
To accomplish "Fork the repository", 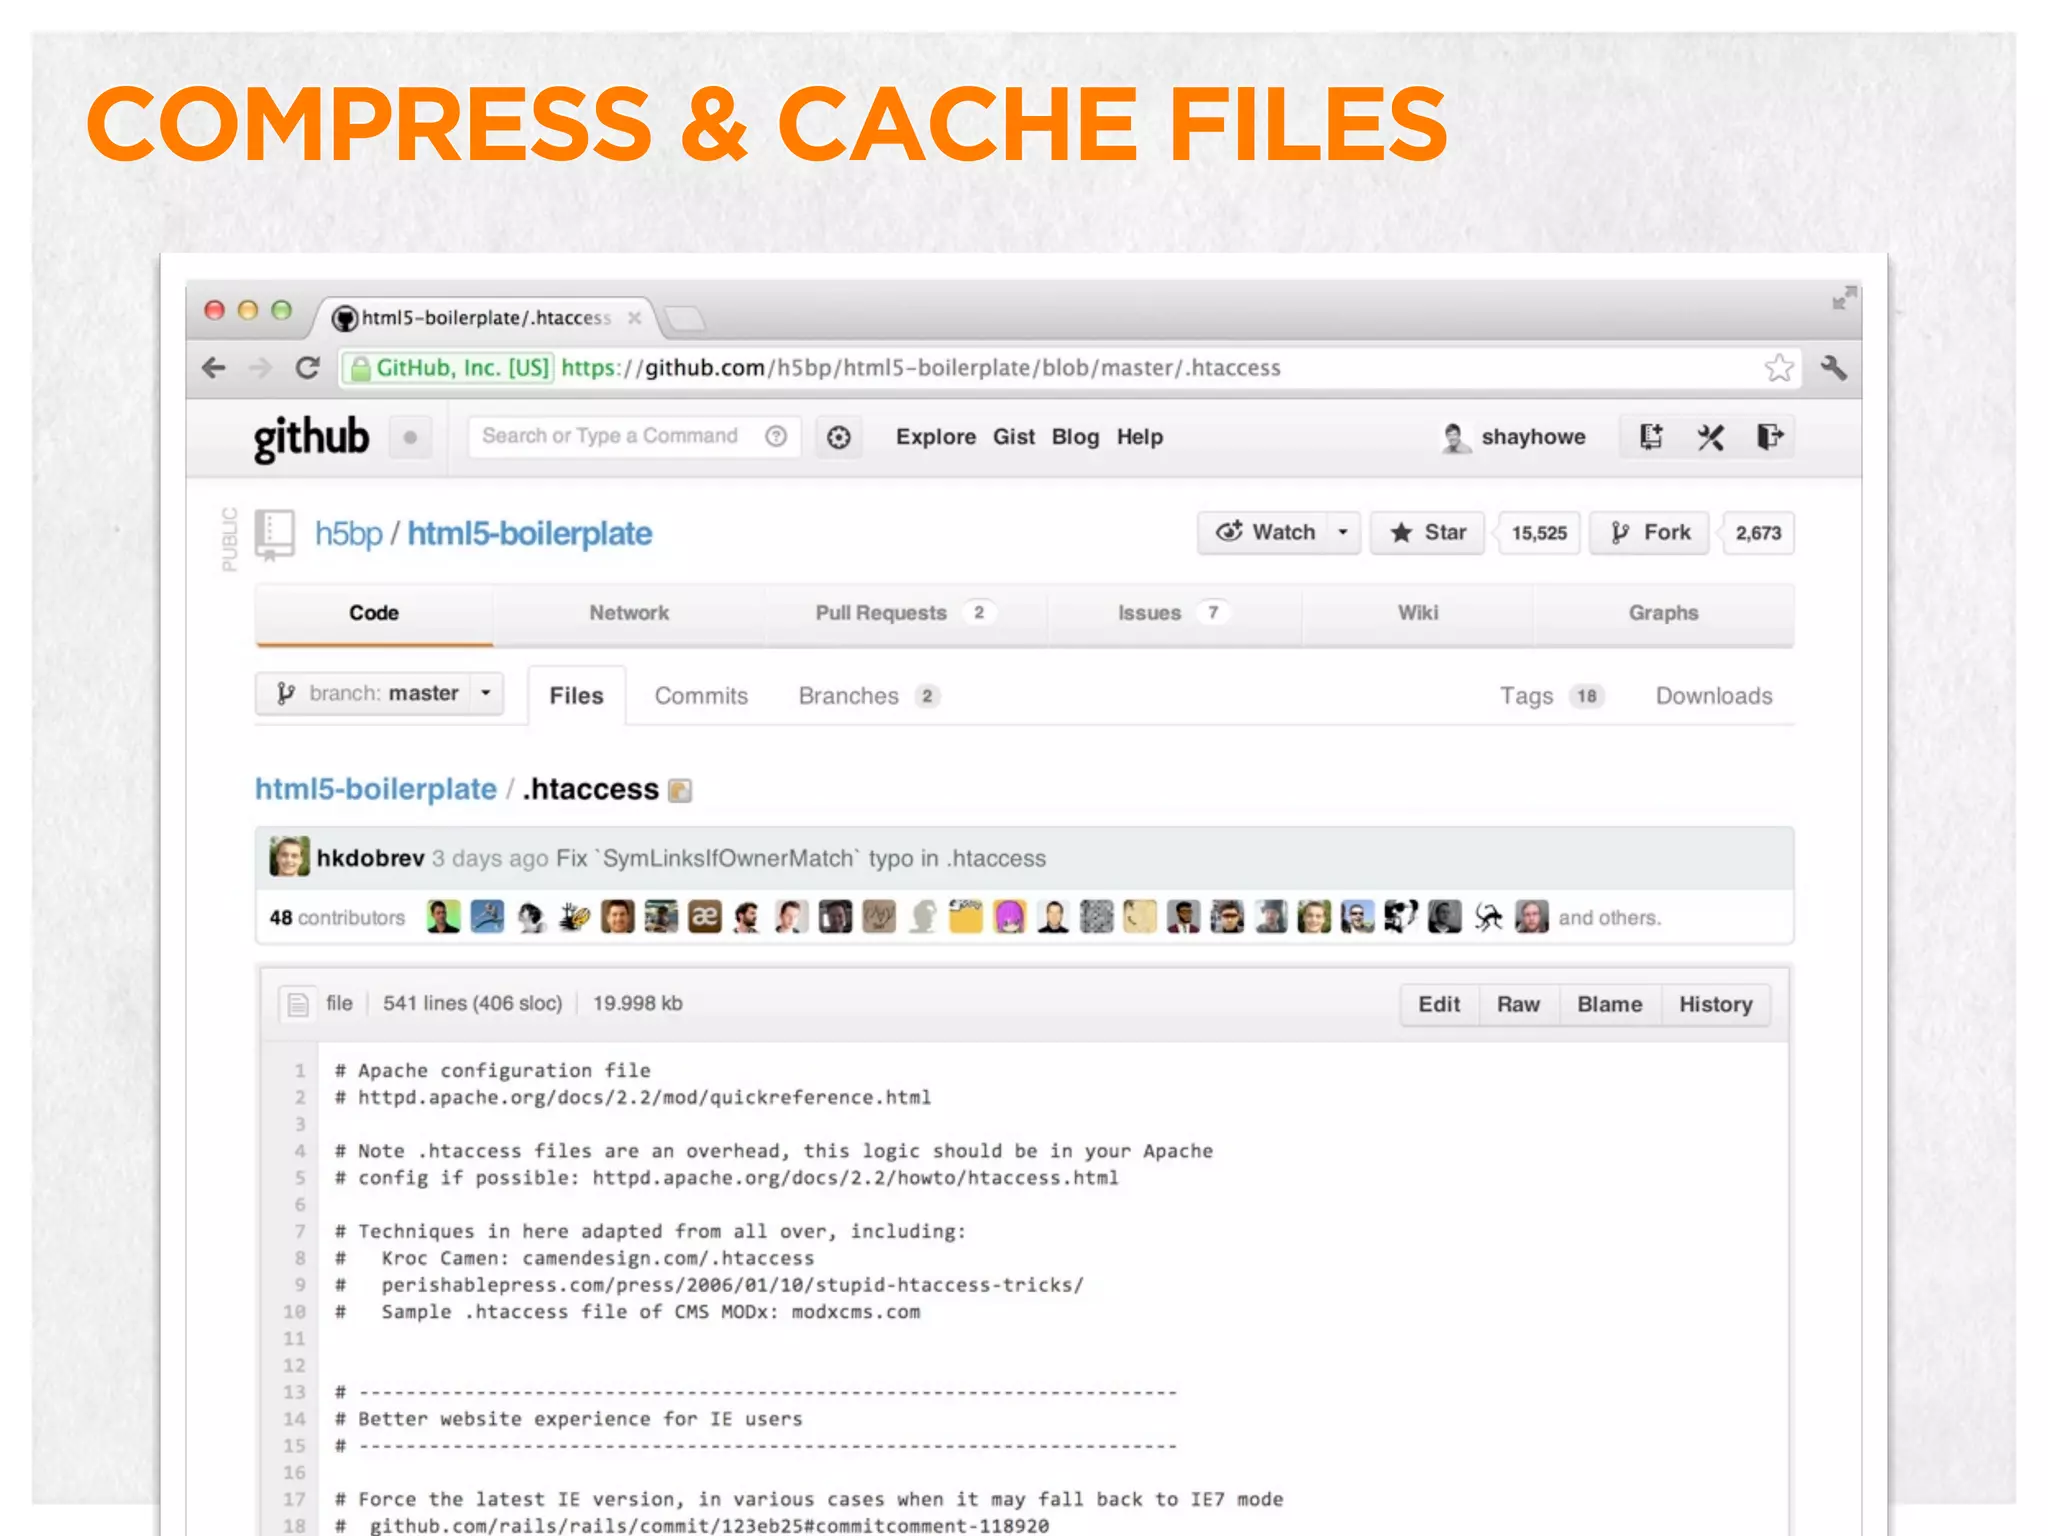I will coord(1650,533).
